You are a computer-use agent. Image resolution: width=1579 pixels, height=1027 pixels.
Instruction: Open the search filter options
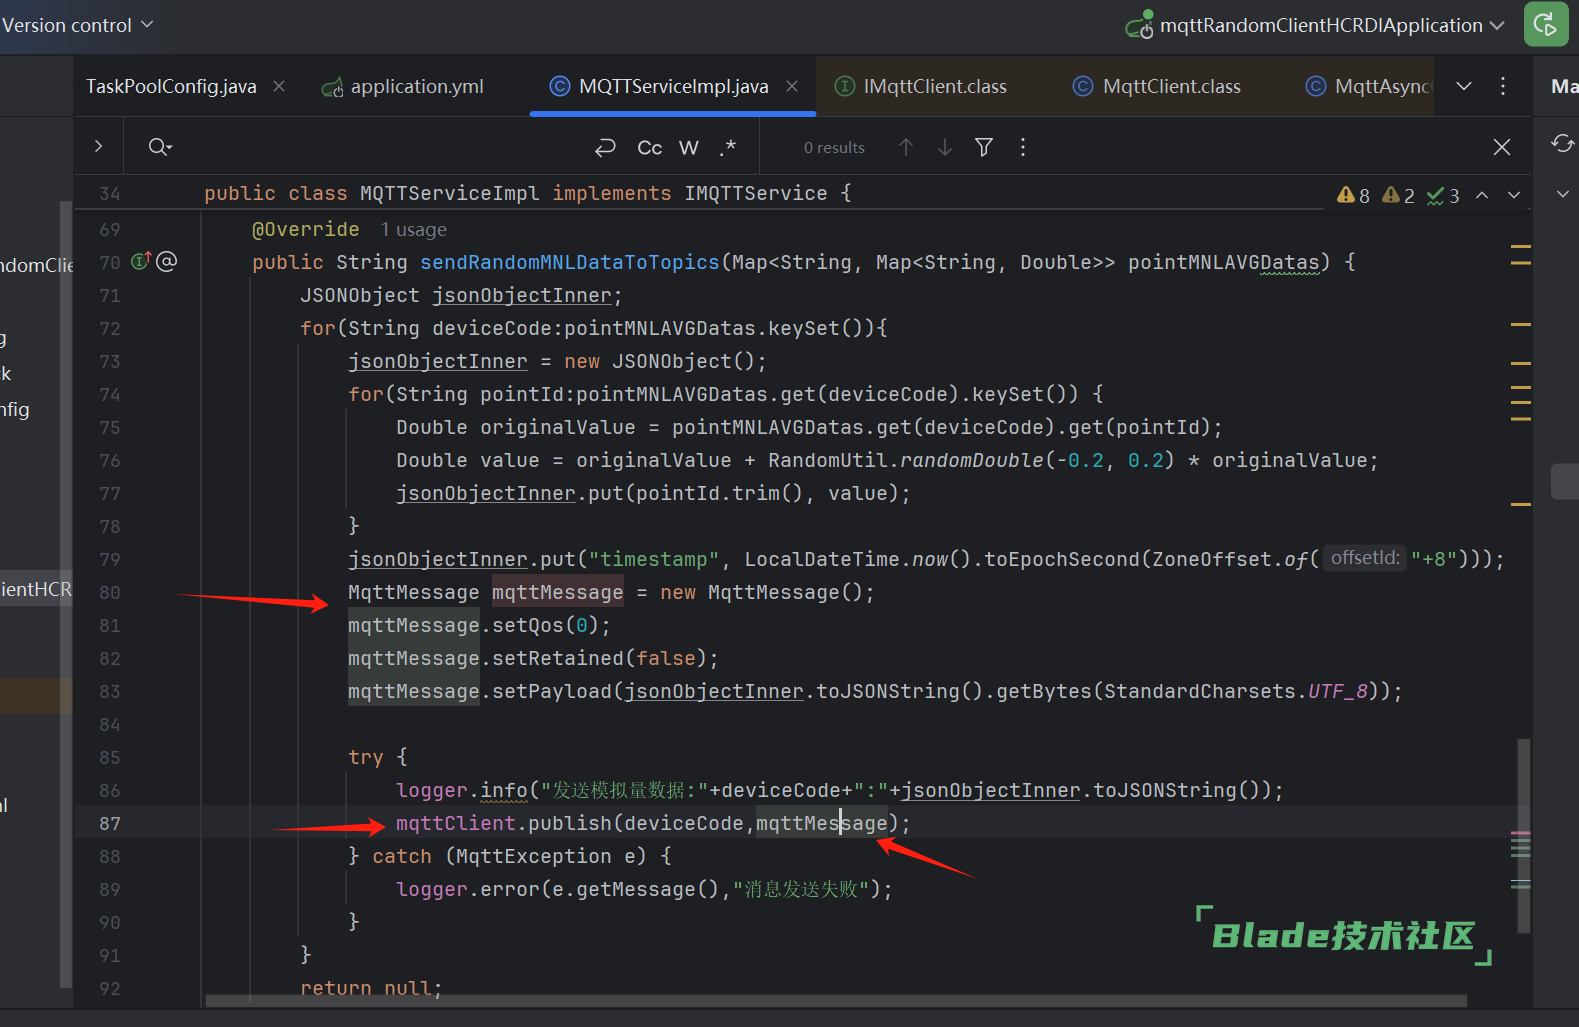(984, 148)
